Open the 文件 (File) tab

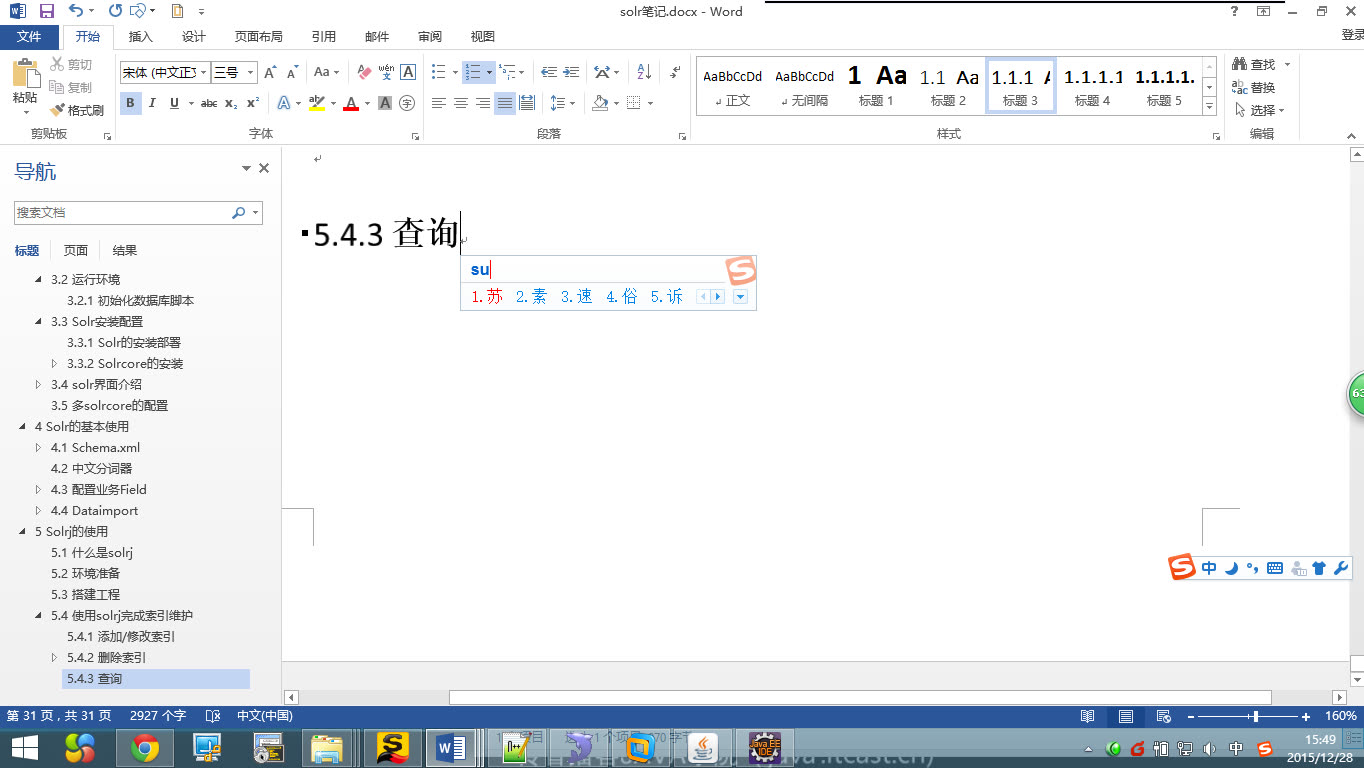click(x=29, y=37)
